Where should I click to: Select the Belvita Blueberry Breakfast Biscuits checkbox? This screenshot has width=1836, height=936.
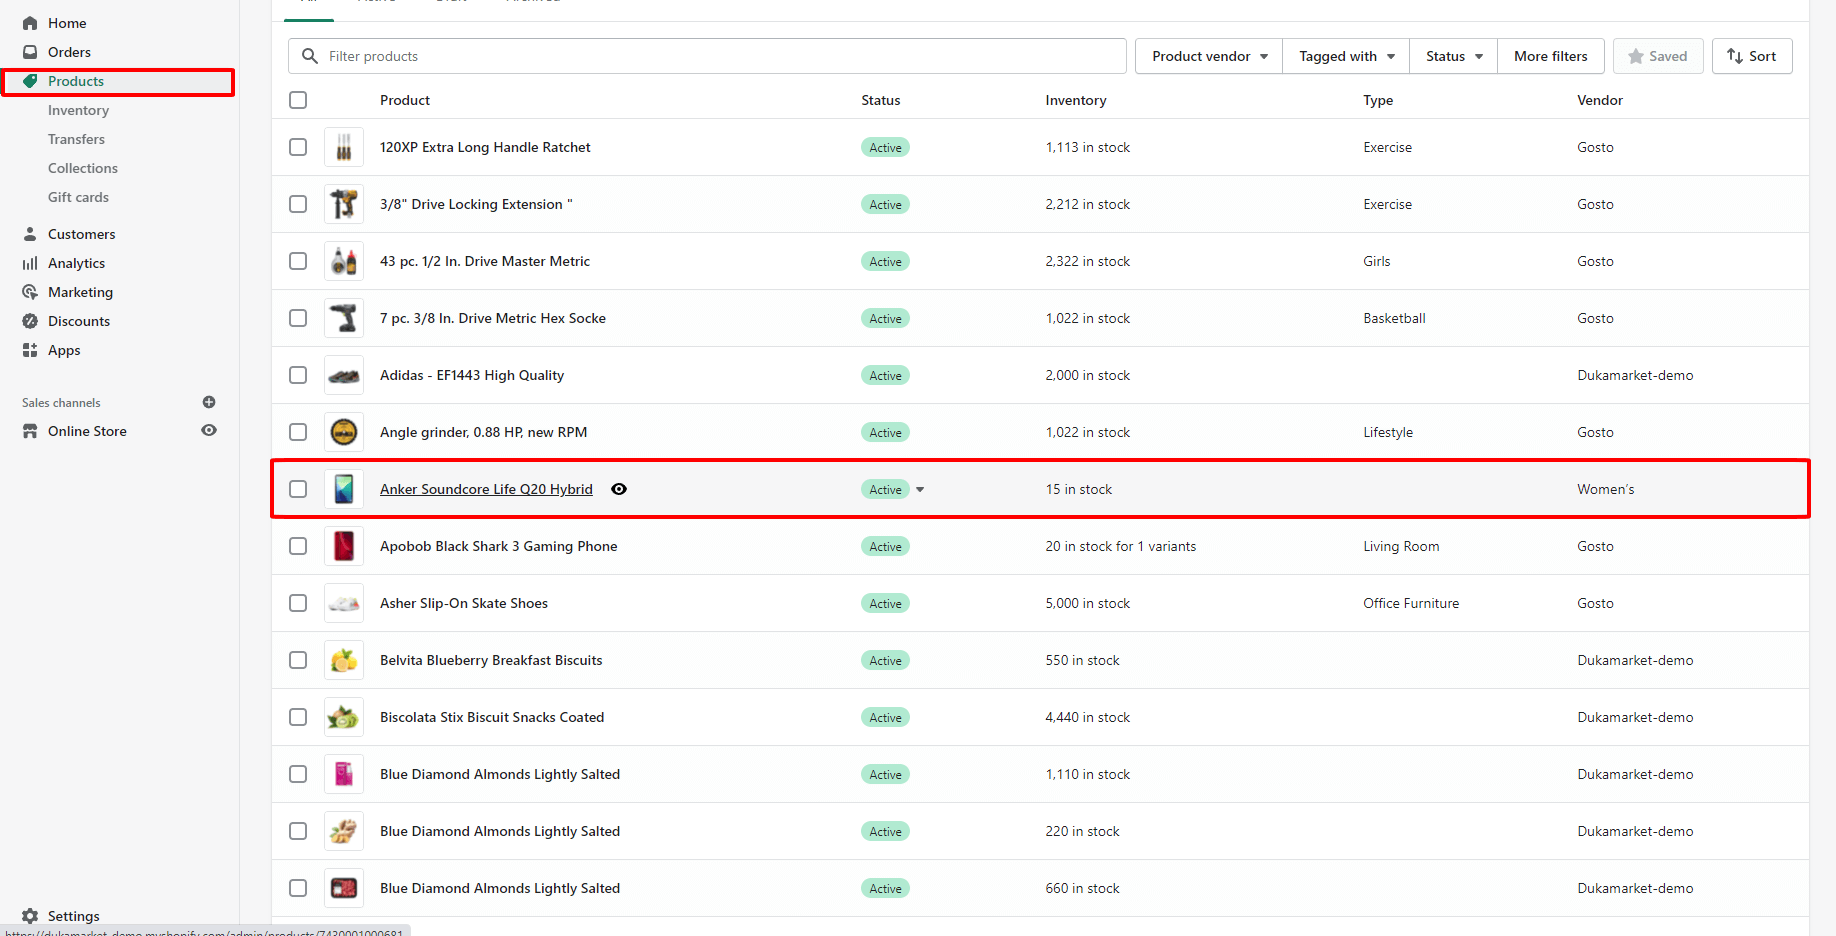298,660
